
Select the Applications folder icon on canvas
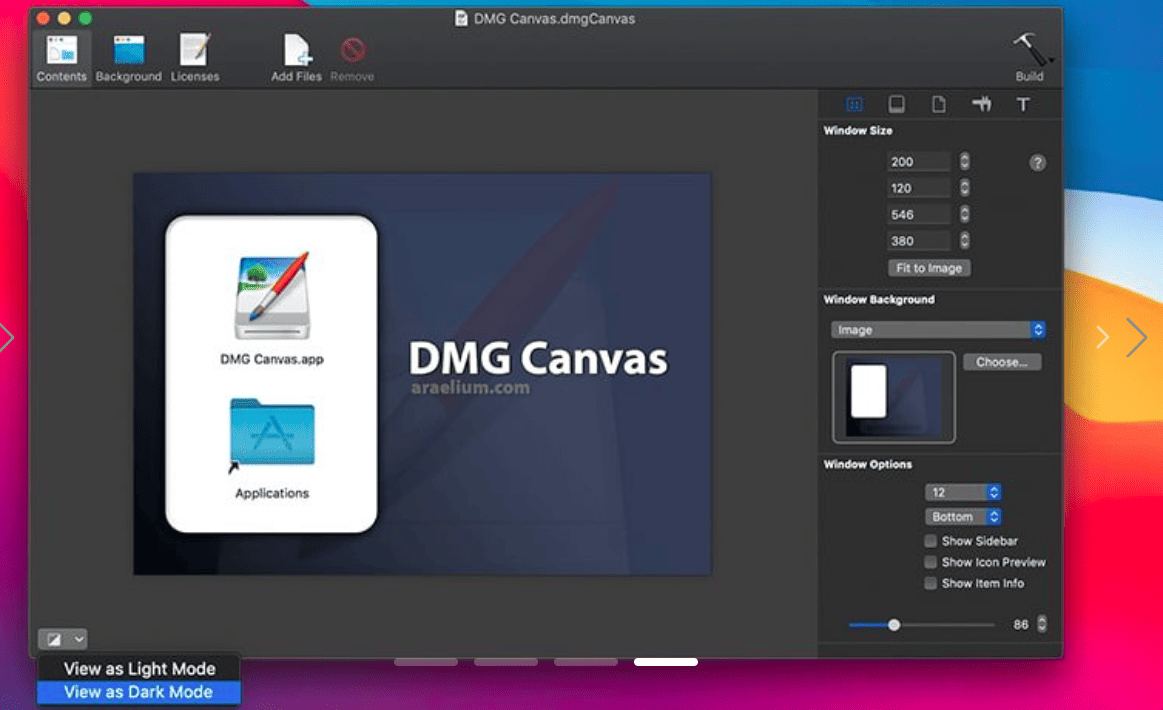click(x=272, y=434)
